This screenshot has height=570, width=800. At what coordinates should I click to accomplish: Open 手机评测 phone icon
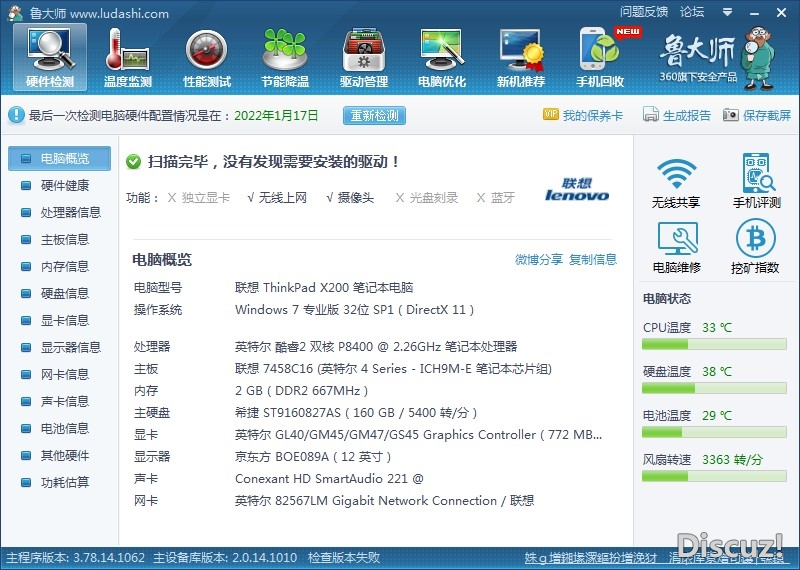[757, 181]
